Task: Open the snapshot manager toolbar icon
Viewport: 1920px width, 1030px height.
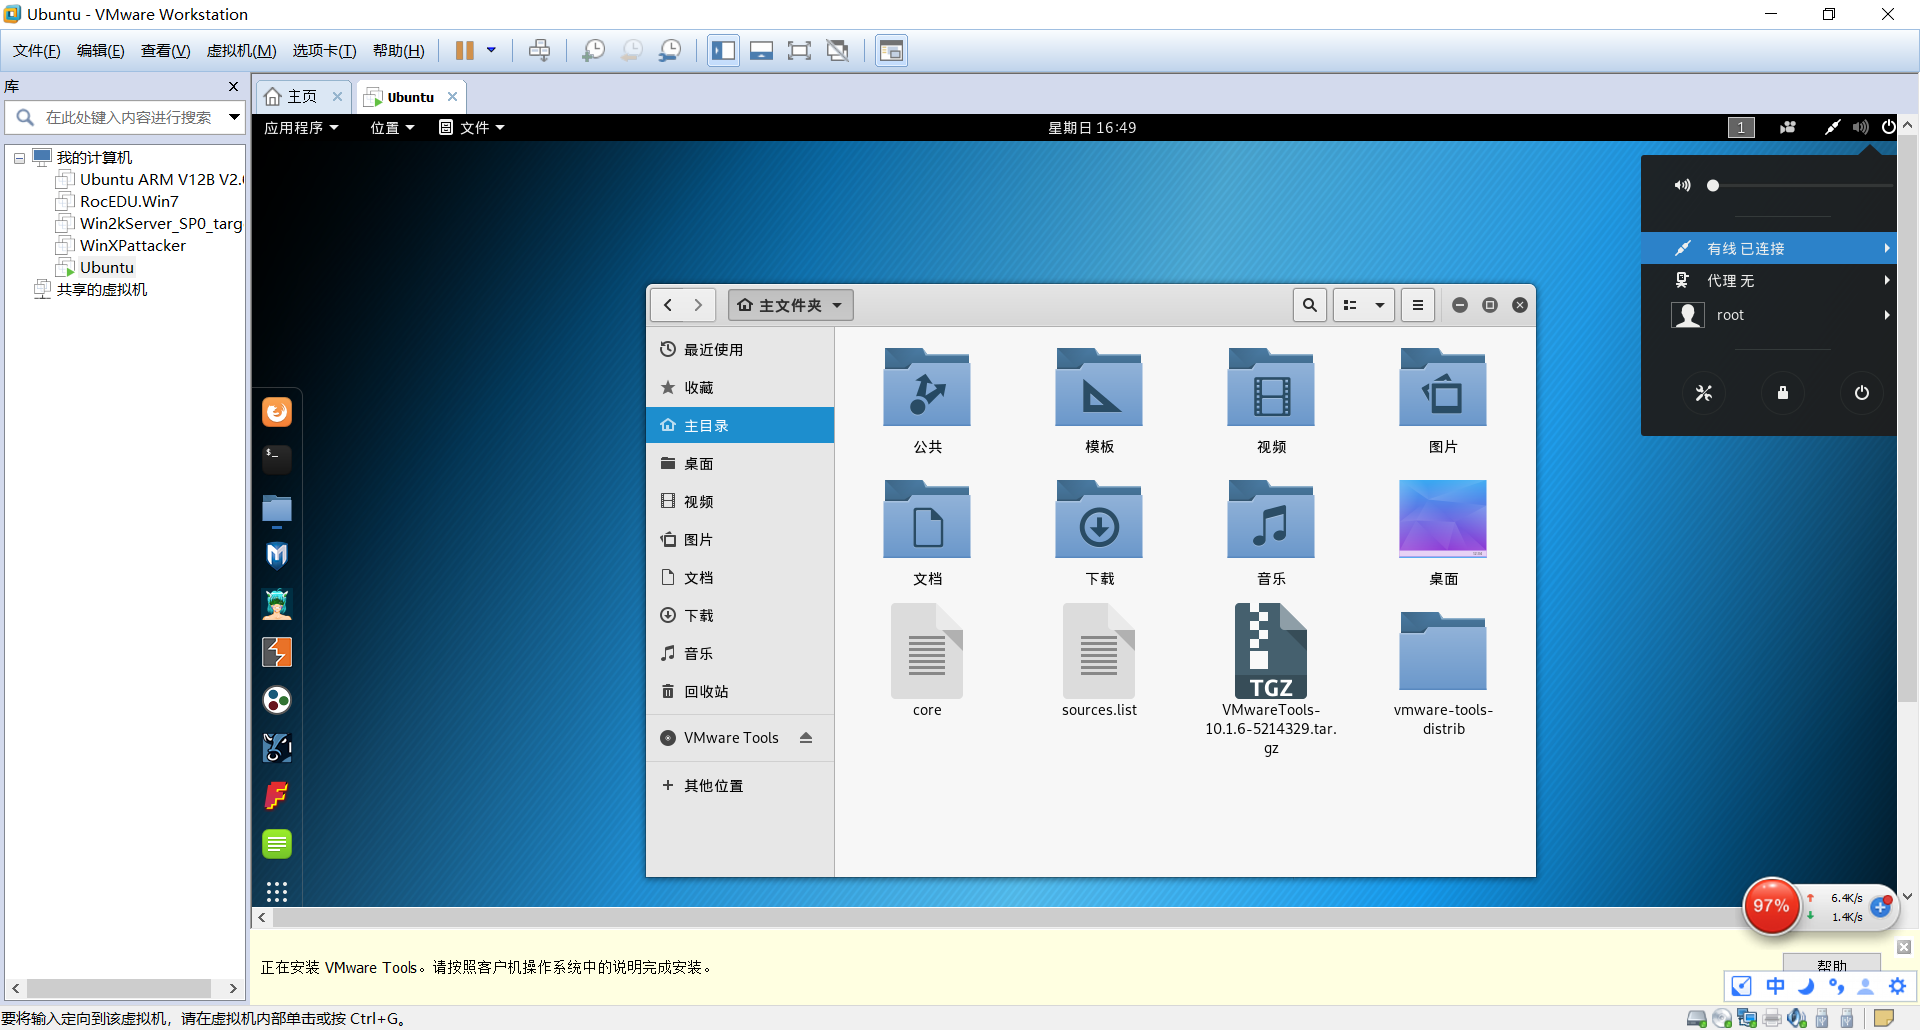Action: coord(670,50)
